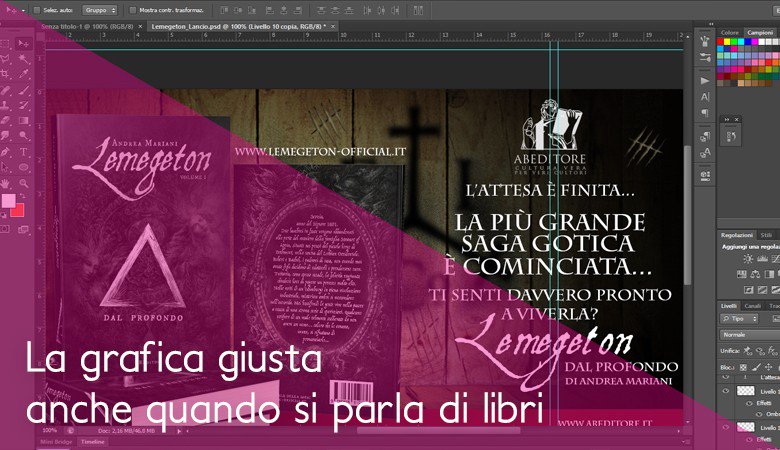Add a Brightness/Contrast adjustment
The width and height of the screenshot is (780, 450).
pyautogui.click(x=748, y=259)
